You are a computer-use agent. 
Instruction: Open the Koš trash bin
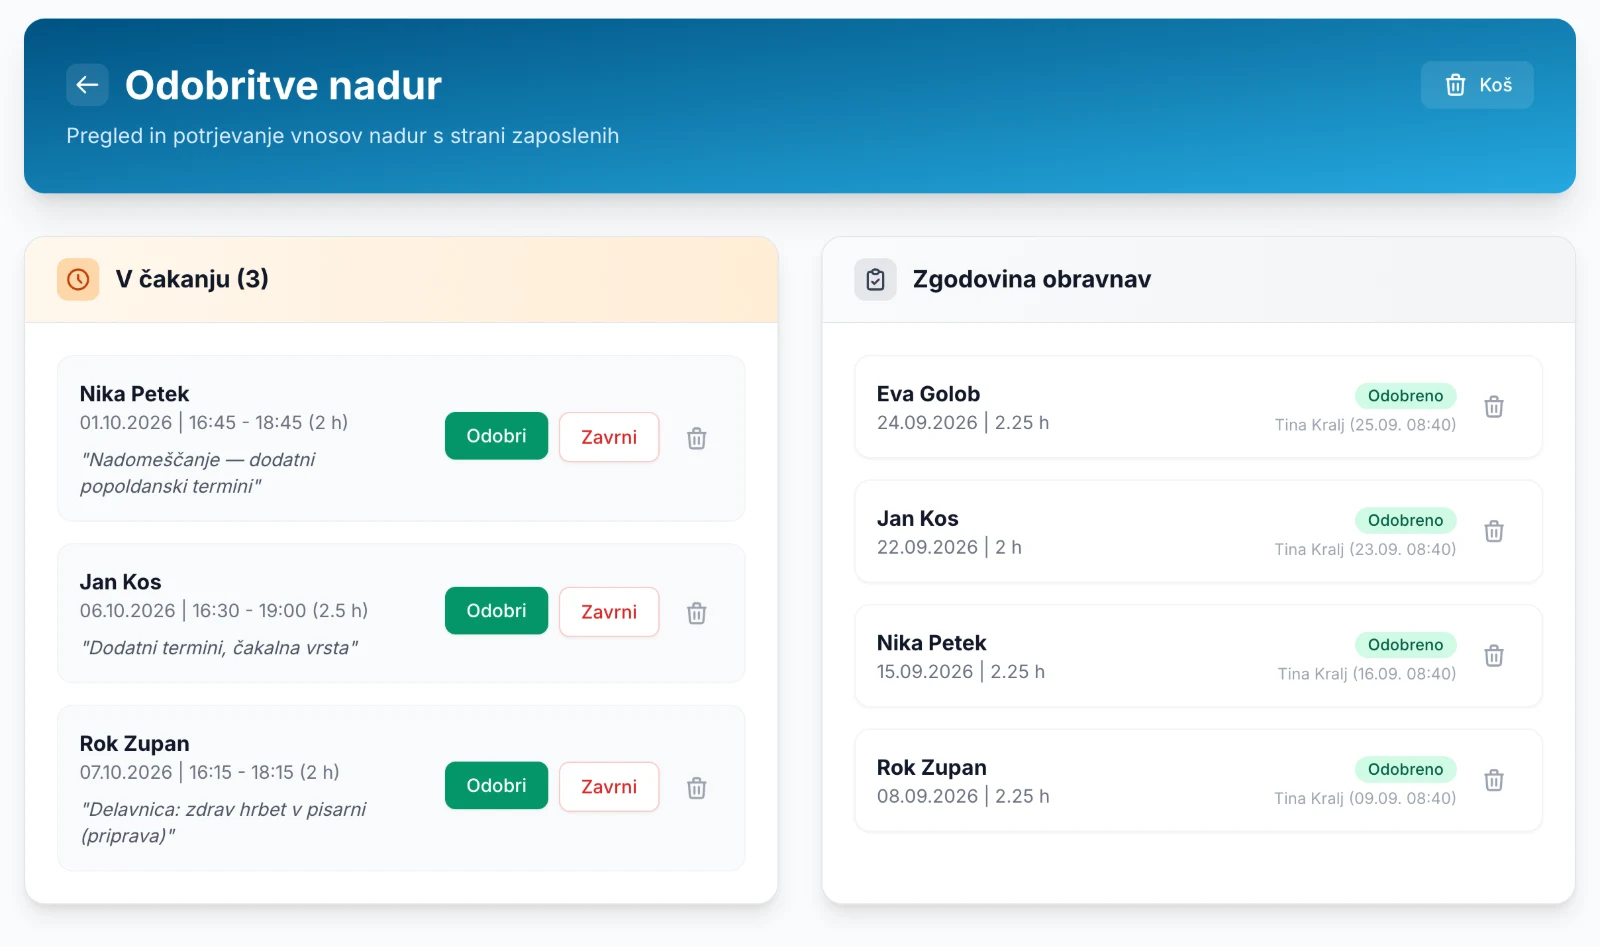[1477, 85]
